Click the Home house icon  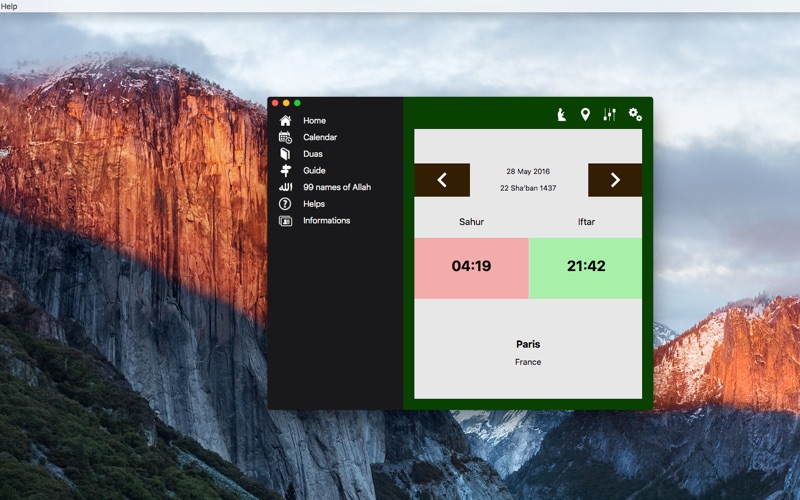[285, 120]
